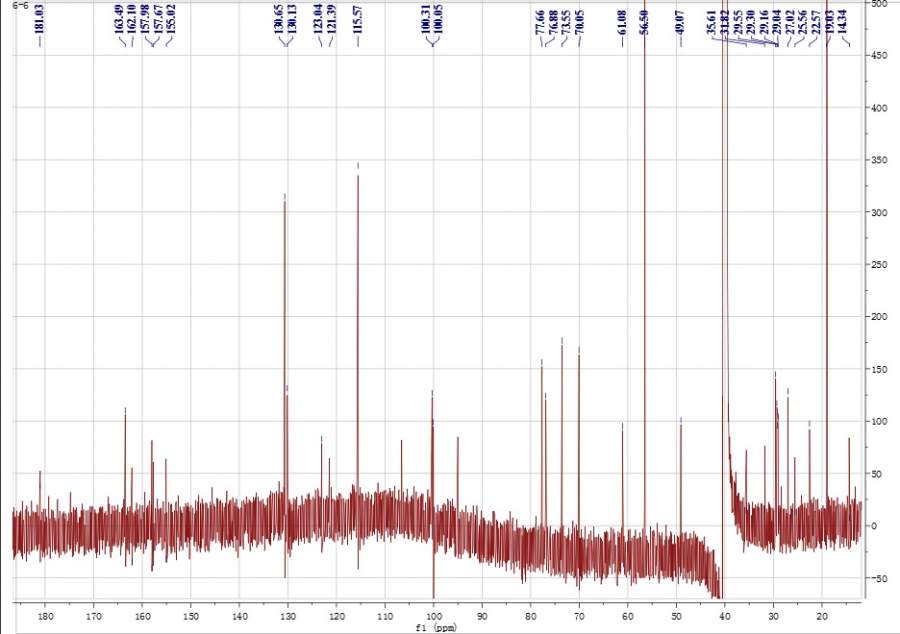900x634 pixels.
Task: Highlight the 29.30 peak label
Action: coord(751,22)
